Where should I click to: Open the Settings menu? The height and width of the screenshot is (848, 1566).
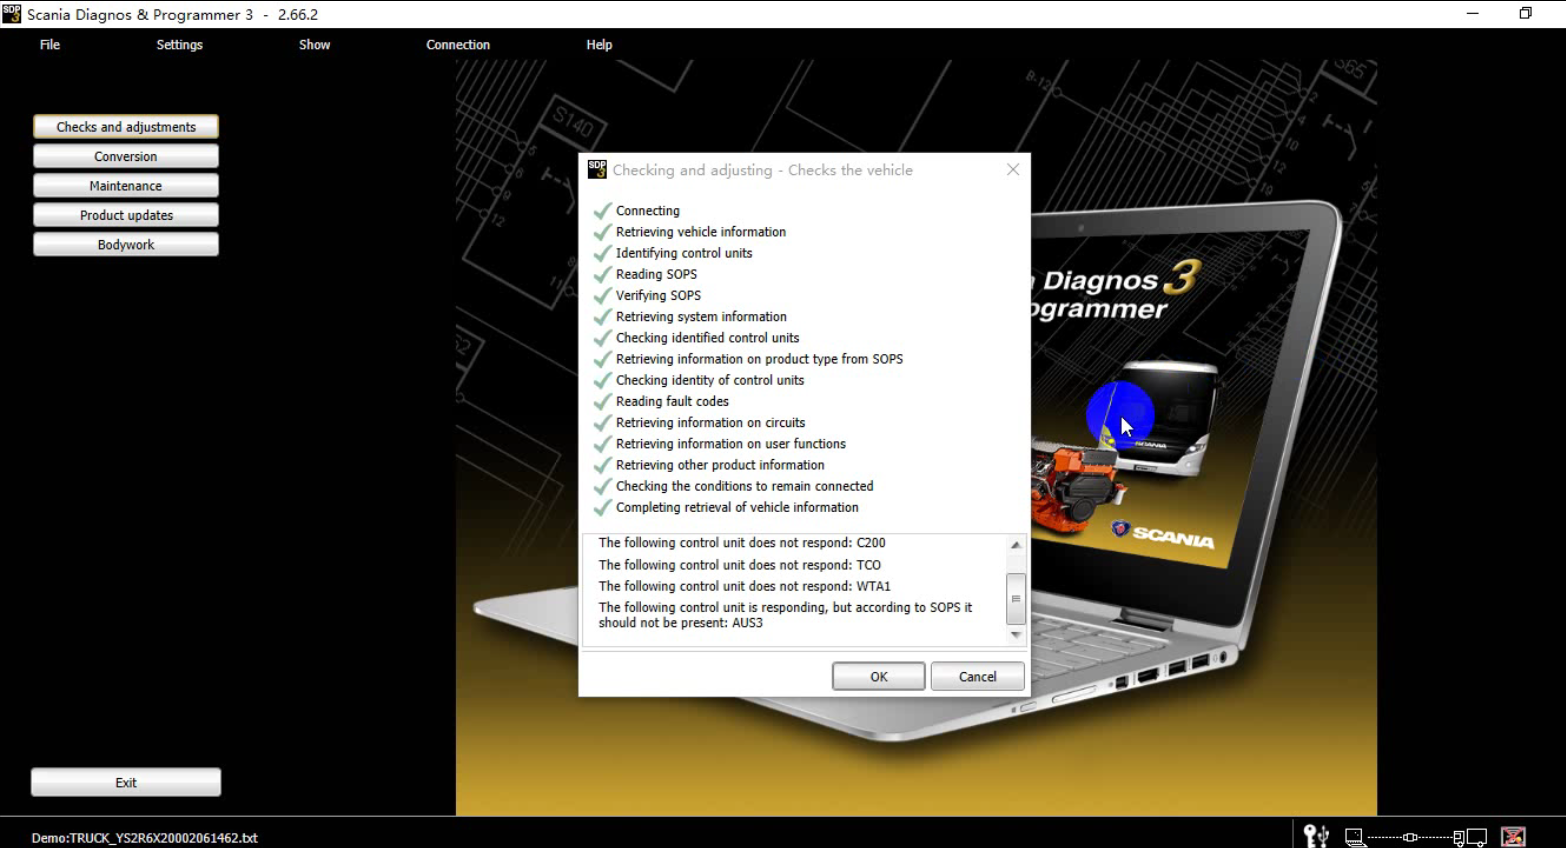click(179, 45)
